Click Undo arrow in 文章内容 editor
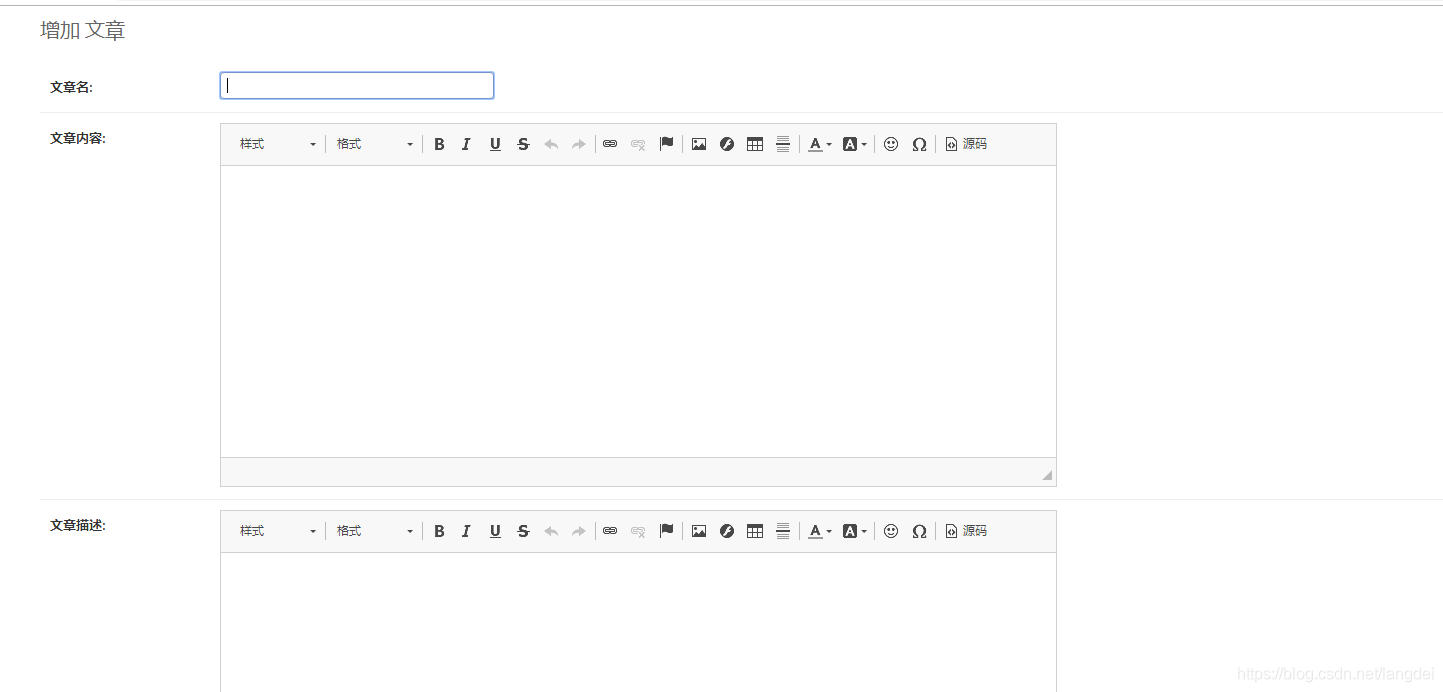 pyautogui.click(x=551, y=144)
